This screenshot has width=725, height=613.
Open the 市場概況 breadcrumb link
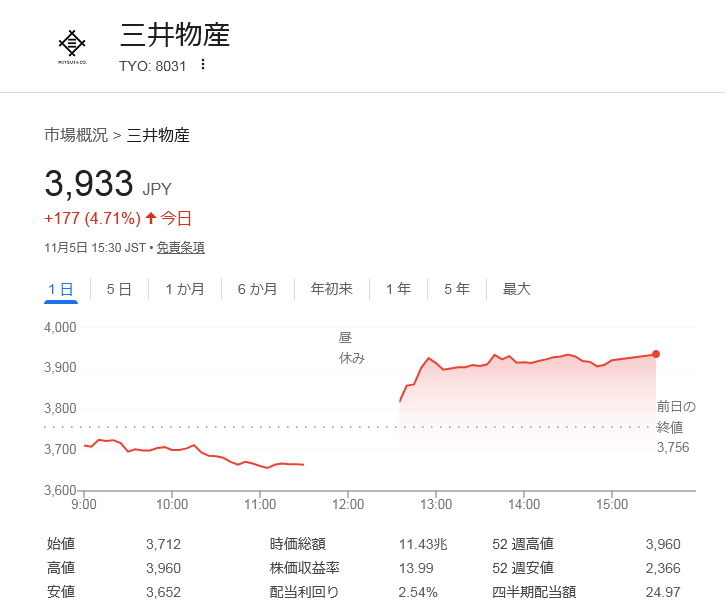(76, 135)
